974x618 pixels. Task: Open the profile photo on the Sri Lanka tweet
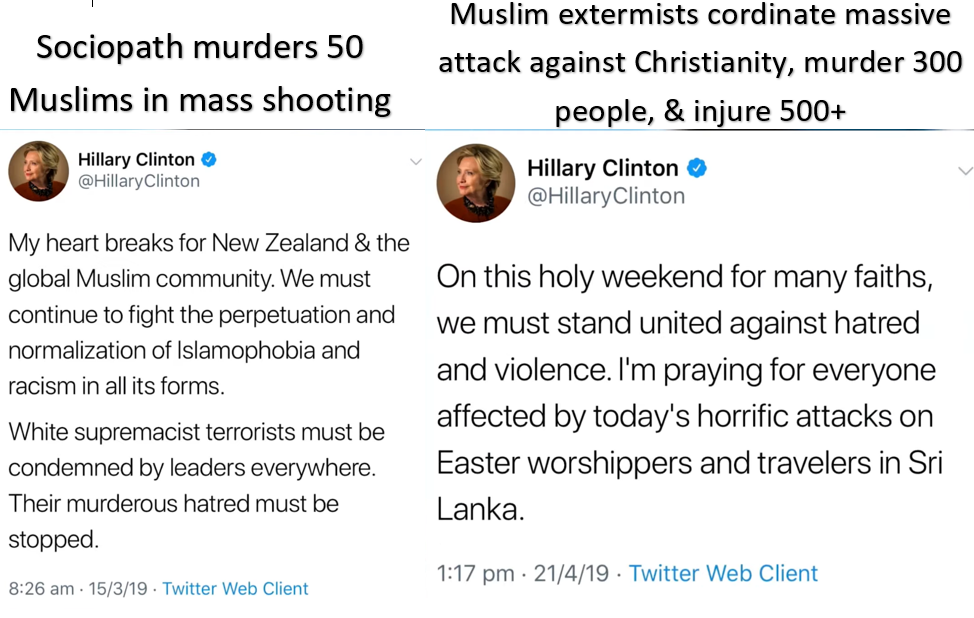(475, 182)
